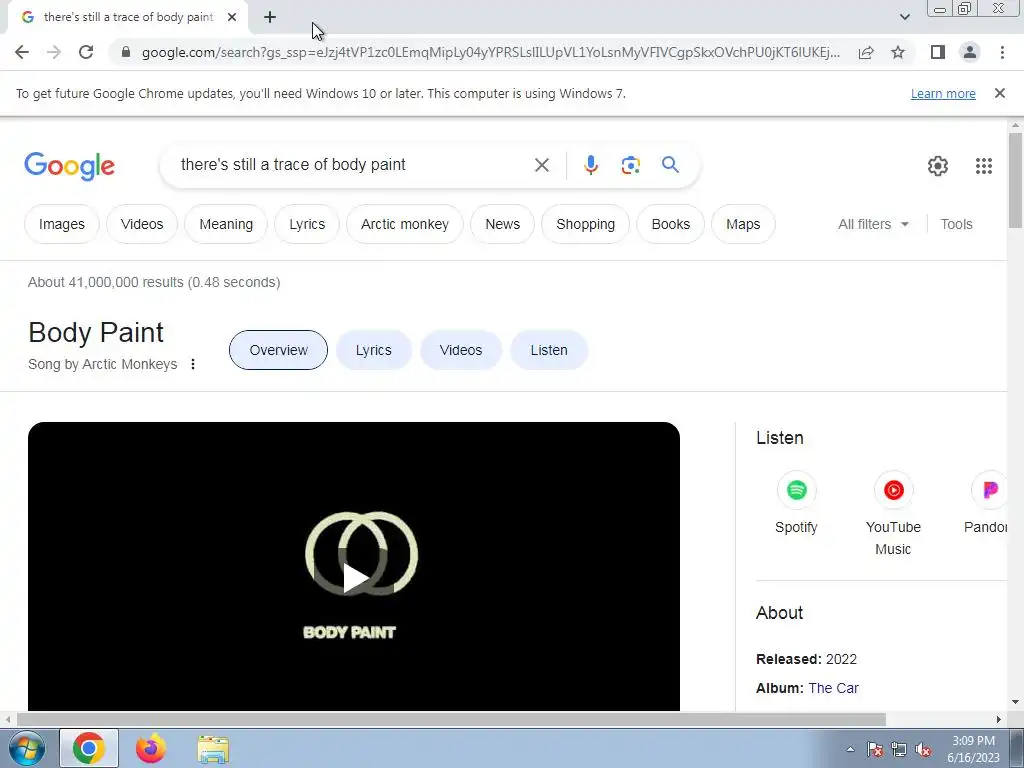The image size is (1024, 768).
Task: Filter results by Videos chip
Action: [x=142, y=224]
